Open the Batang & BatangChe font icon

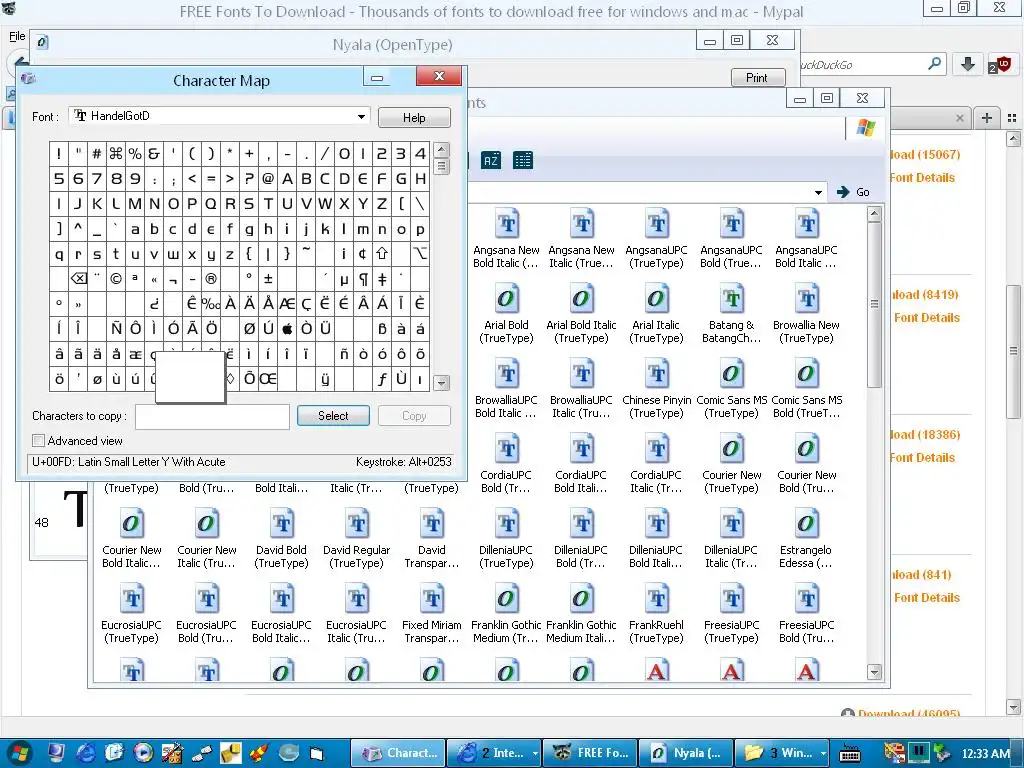[731, 313]
